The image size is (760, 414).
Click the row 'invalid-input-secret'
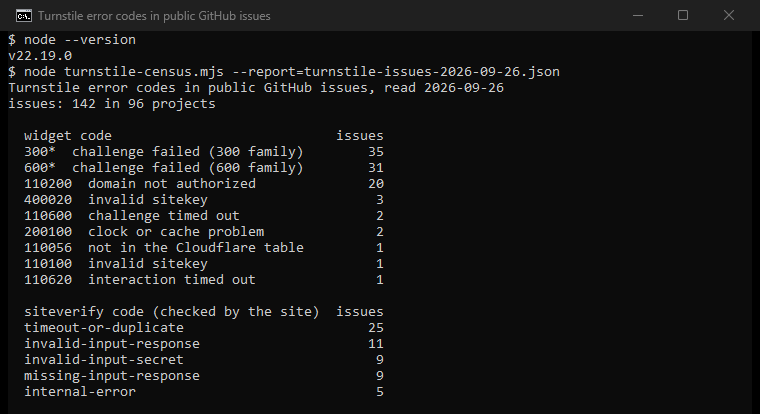[204, 360]
